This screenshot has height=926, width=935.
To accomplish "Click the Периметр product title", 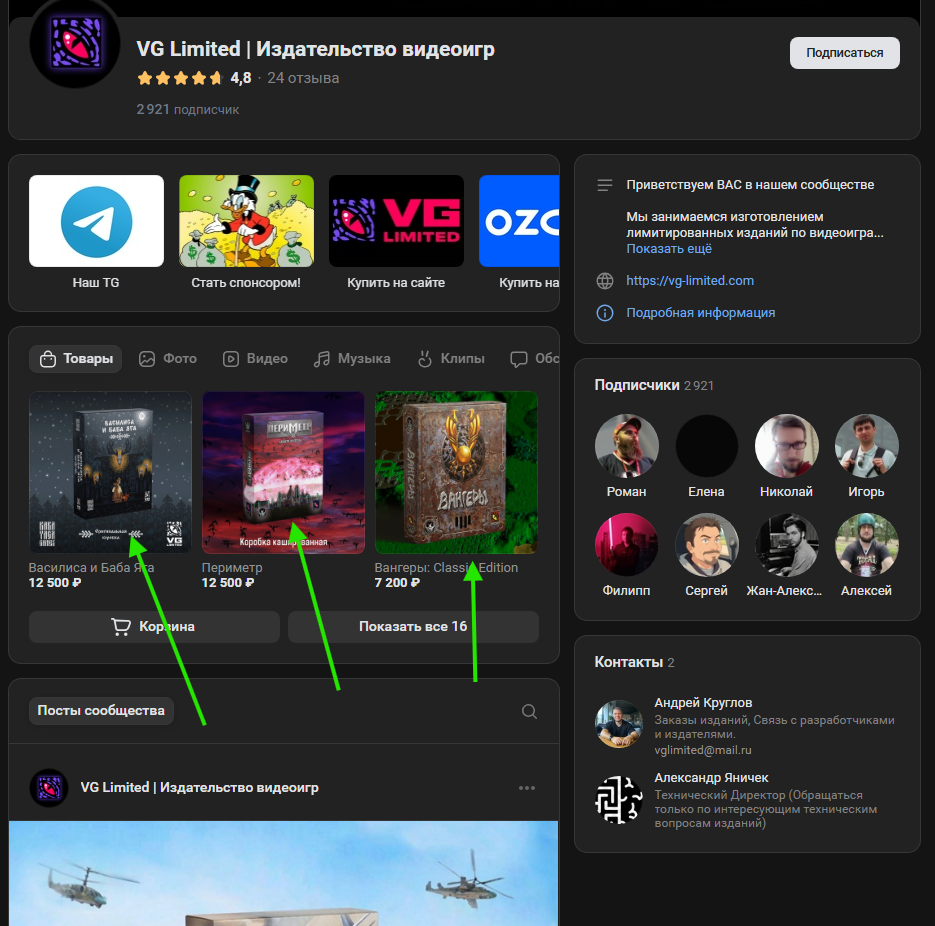I will [232, 568].
